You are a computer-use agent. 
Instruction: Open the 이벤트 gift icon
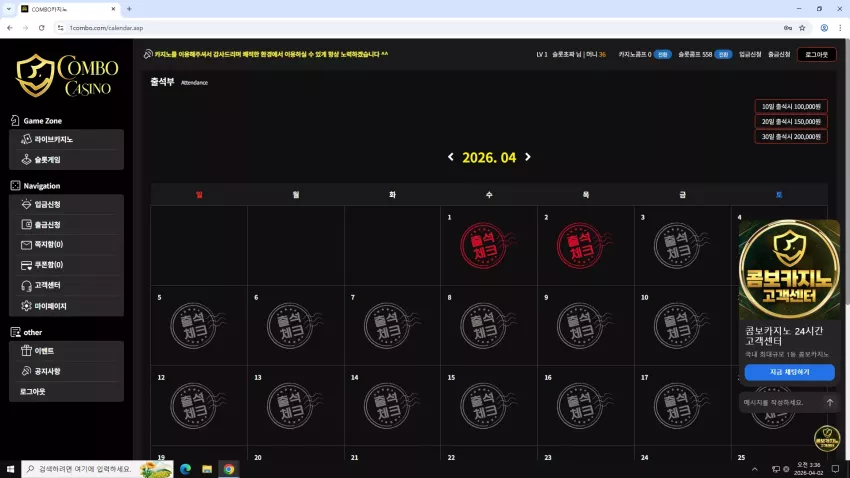26,351
